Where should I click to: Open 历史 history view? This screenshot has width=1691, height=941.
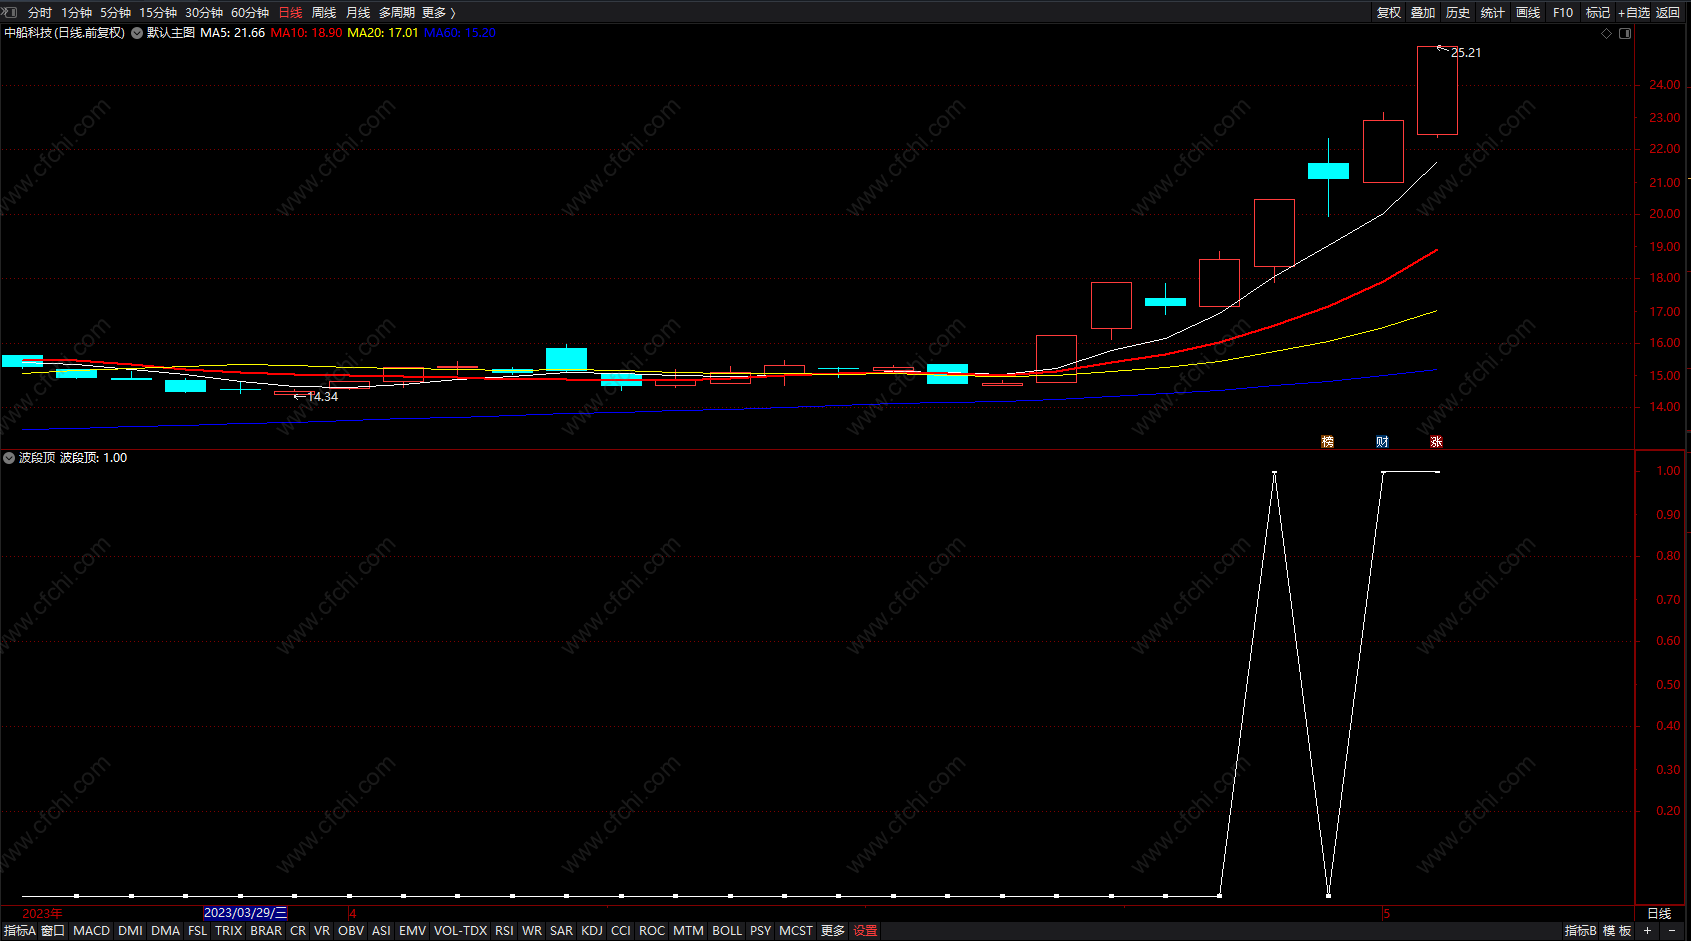point(1458,13)
